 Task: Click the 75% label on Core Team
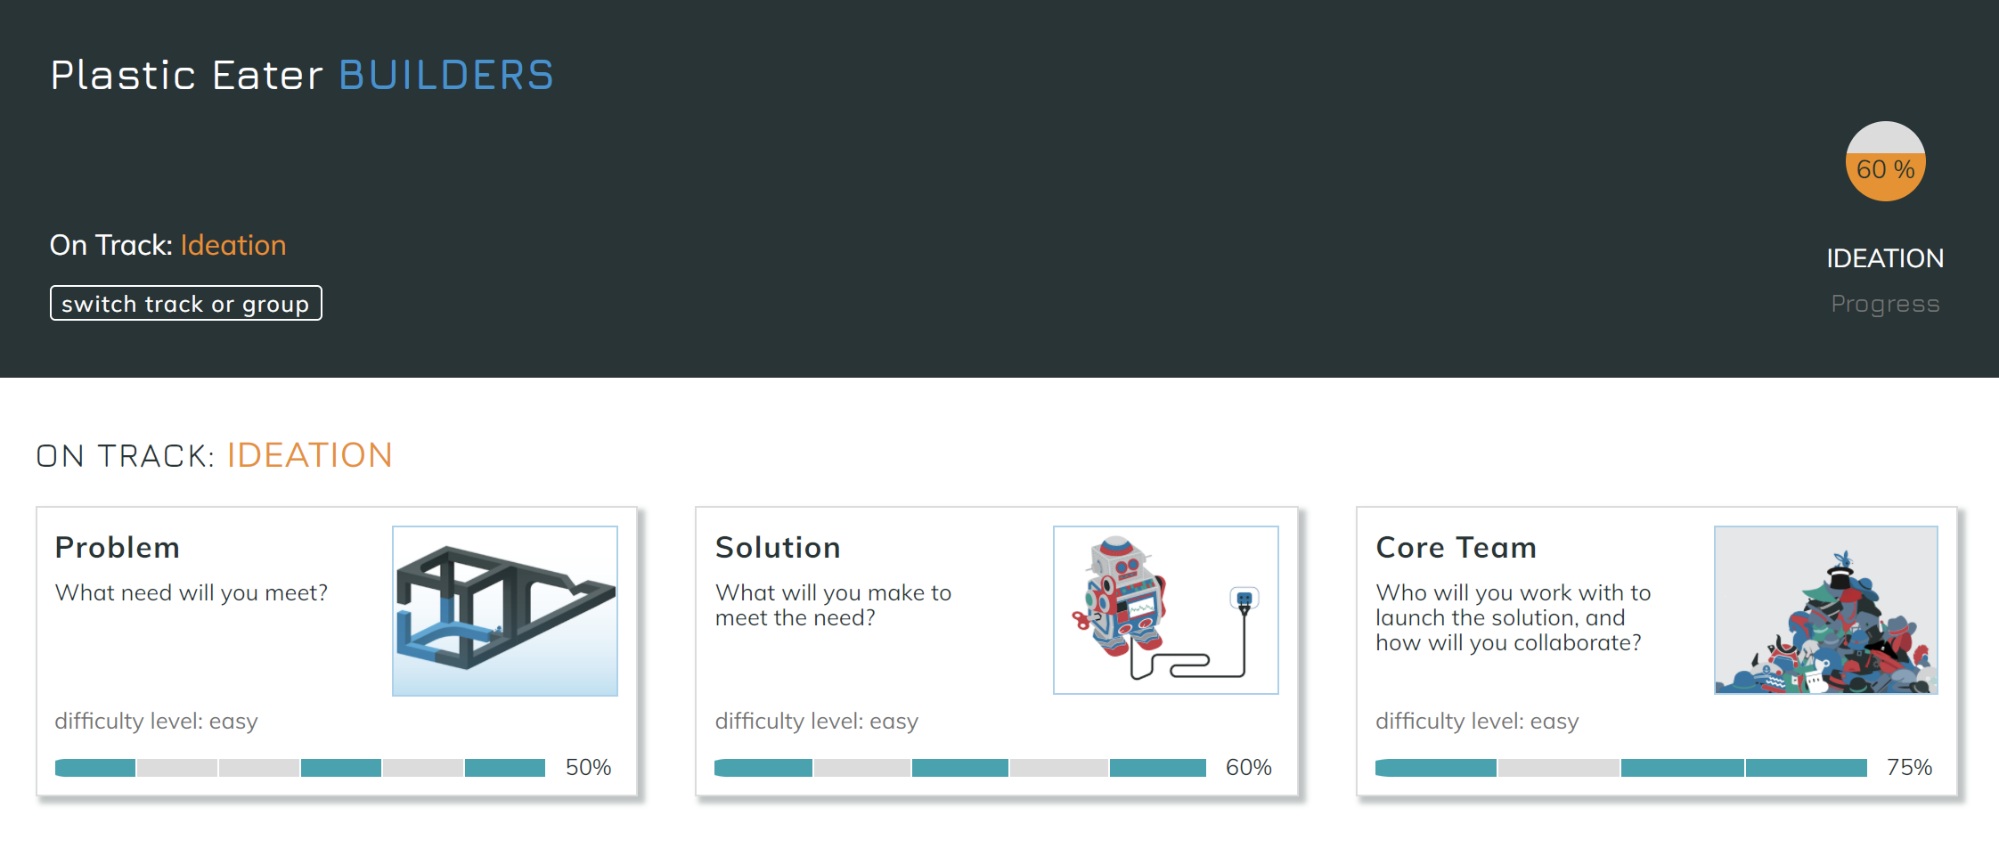click(1909, 768)
